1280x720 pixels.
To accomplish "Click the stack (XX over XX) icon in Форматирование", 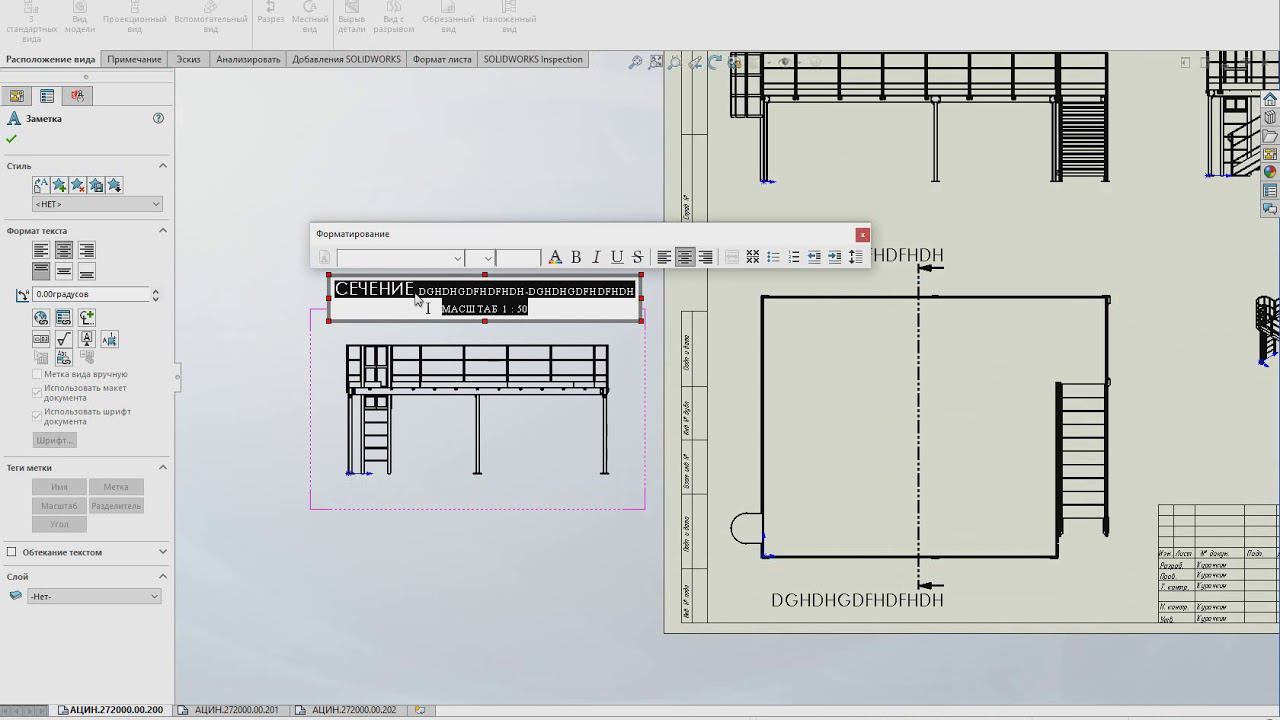I will pos(753,258).
